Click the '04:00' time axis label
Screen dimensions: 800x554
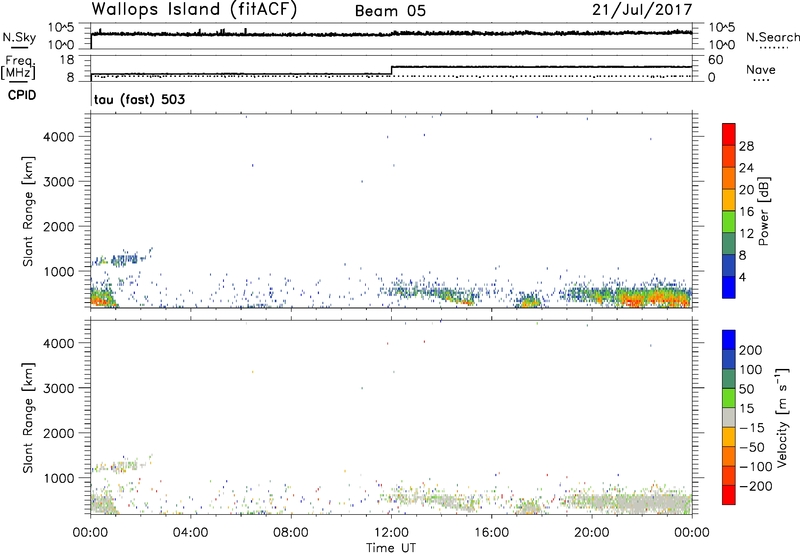(190, 533)
